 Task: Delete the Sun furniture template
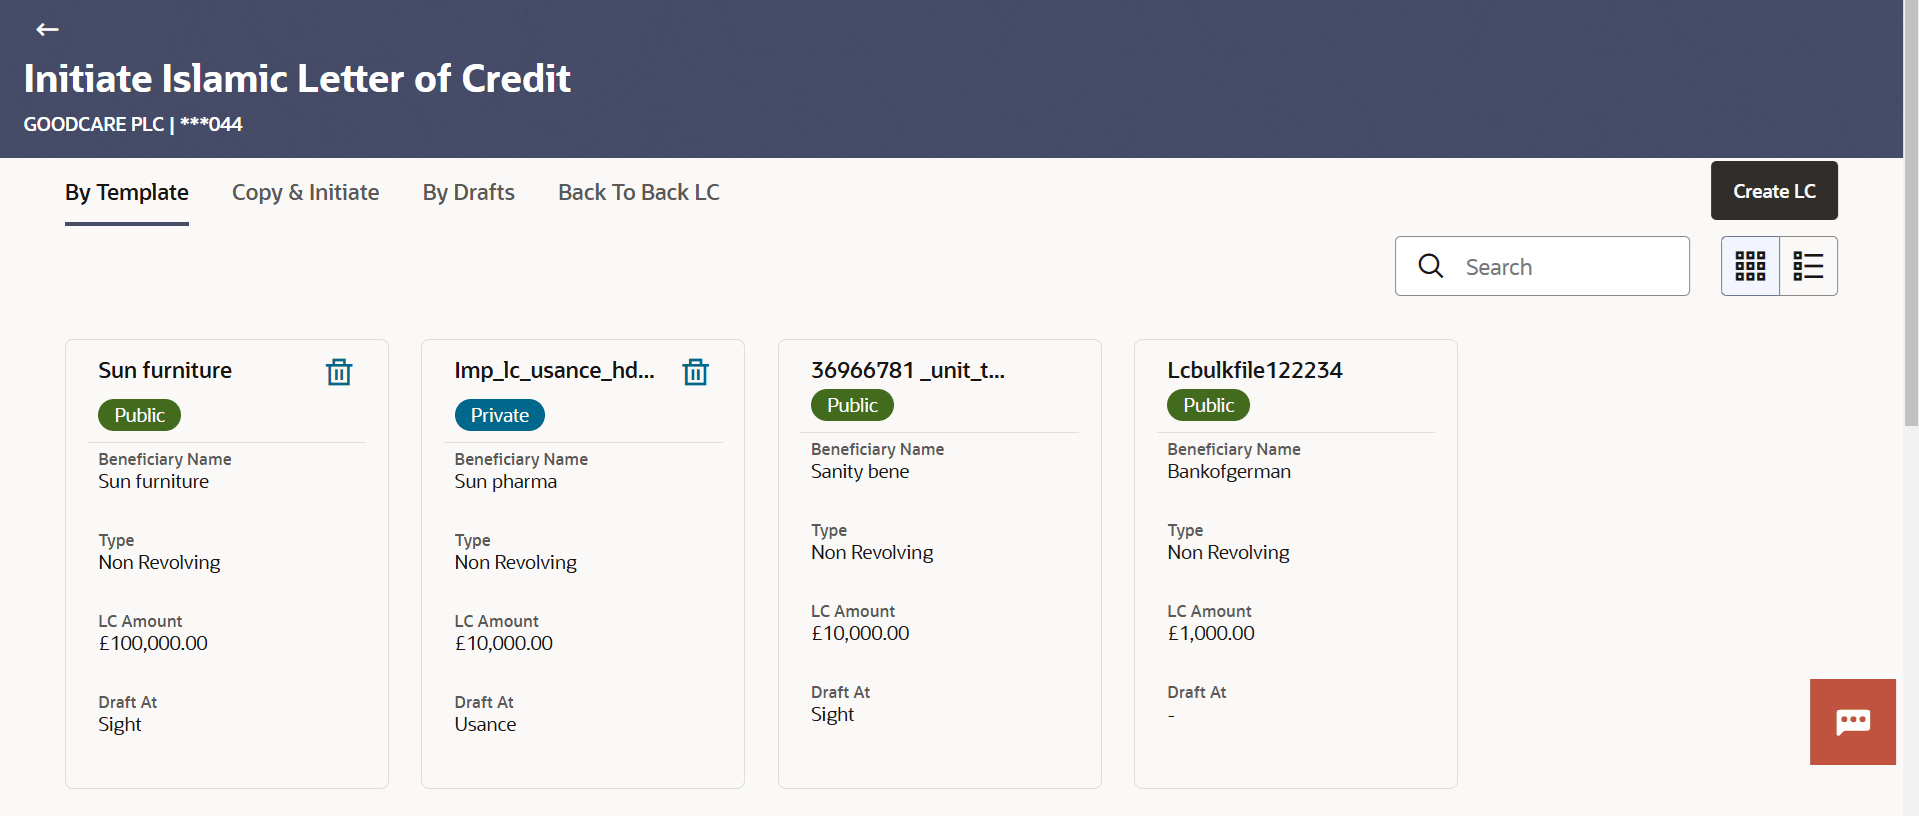click(x=339, y=372)
